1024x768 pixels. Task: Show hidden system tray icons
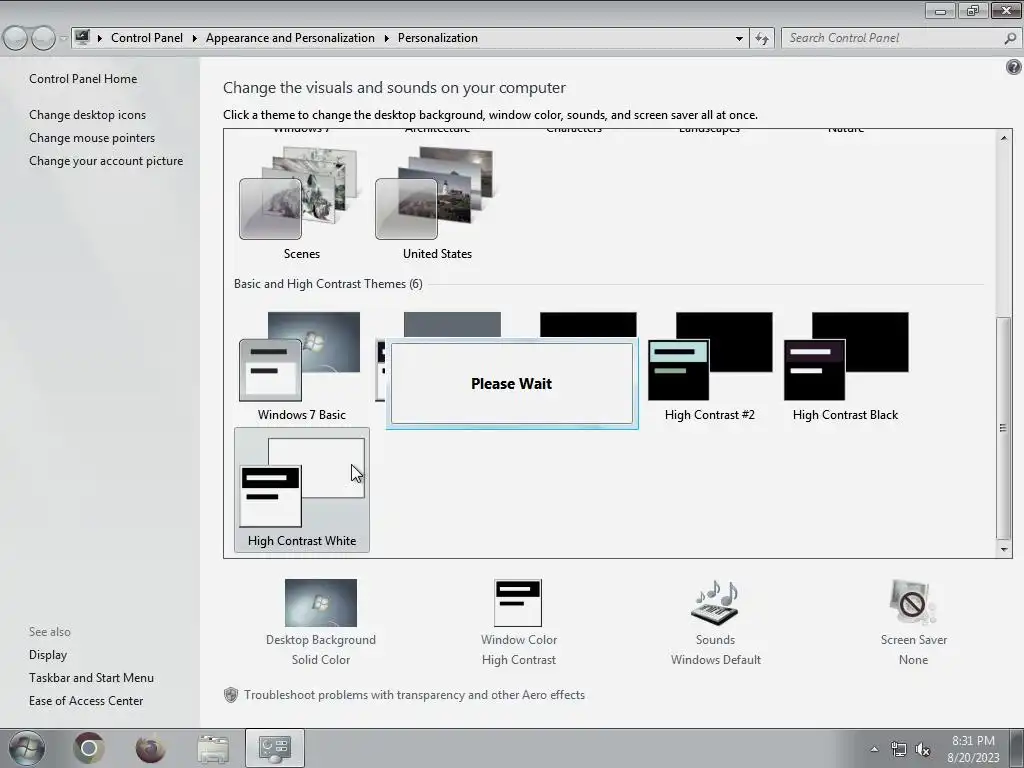[874, 749]
